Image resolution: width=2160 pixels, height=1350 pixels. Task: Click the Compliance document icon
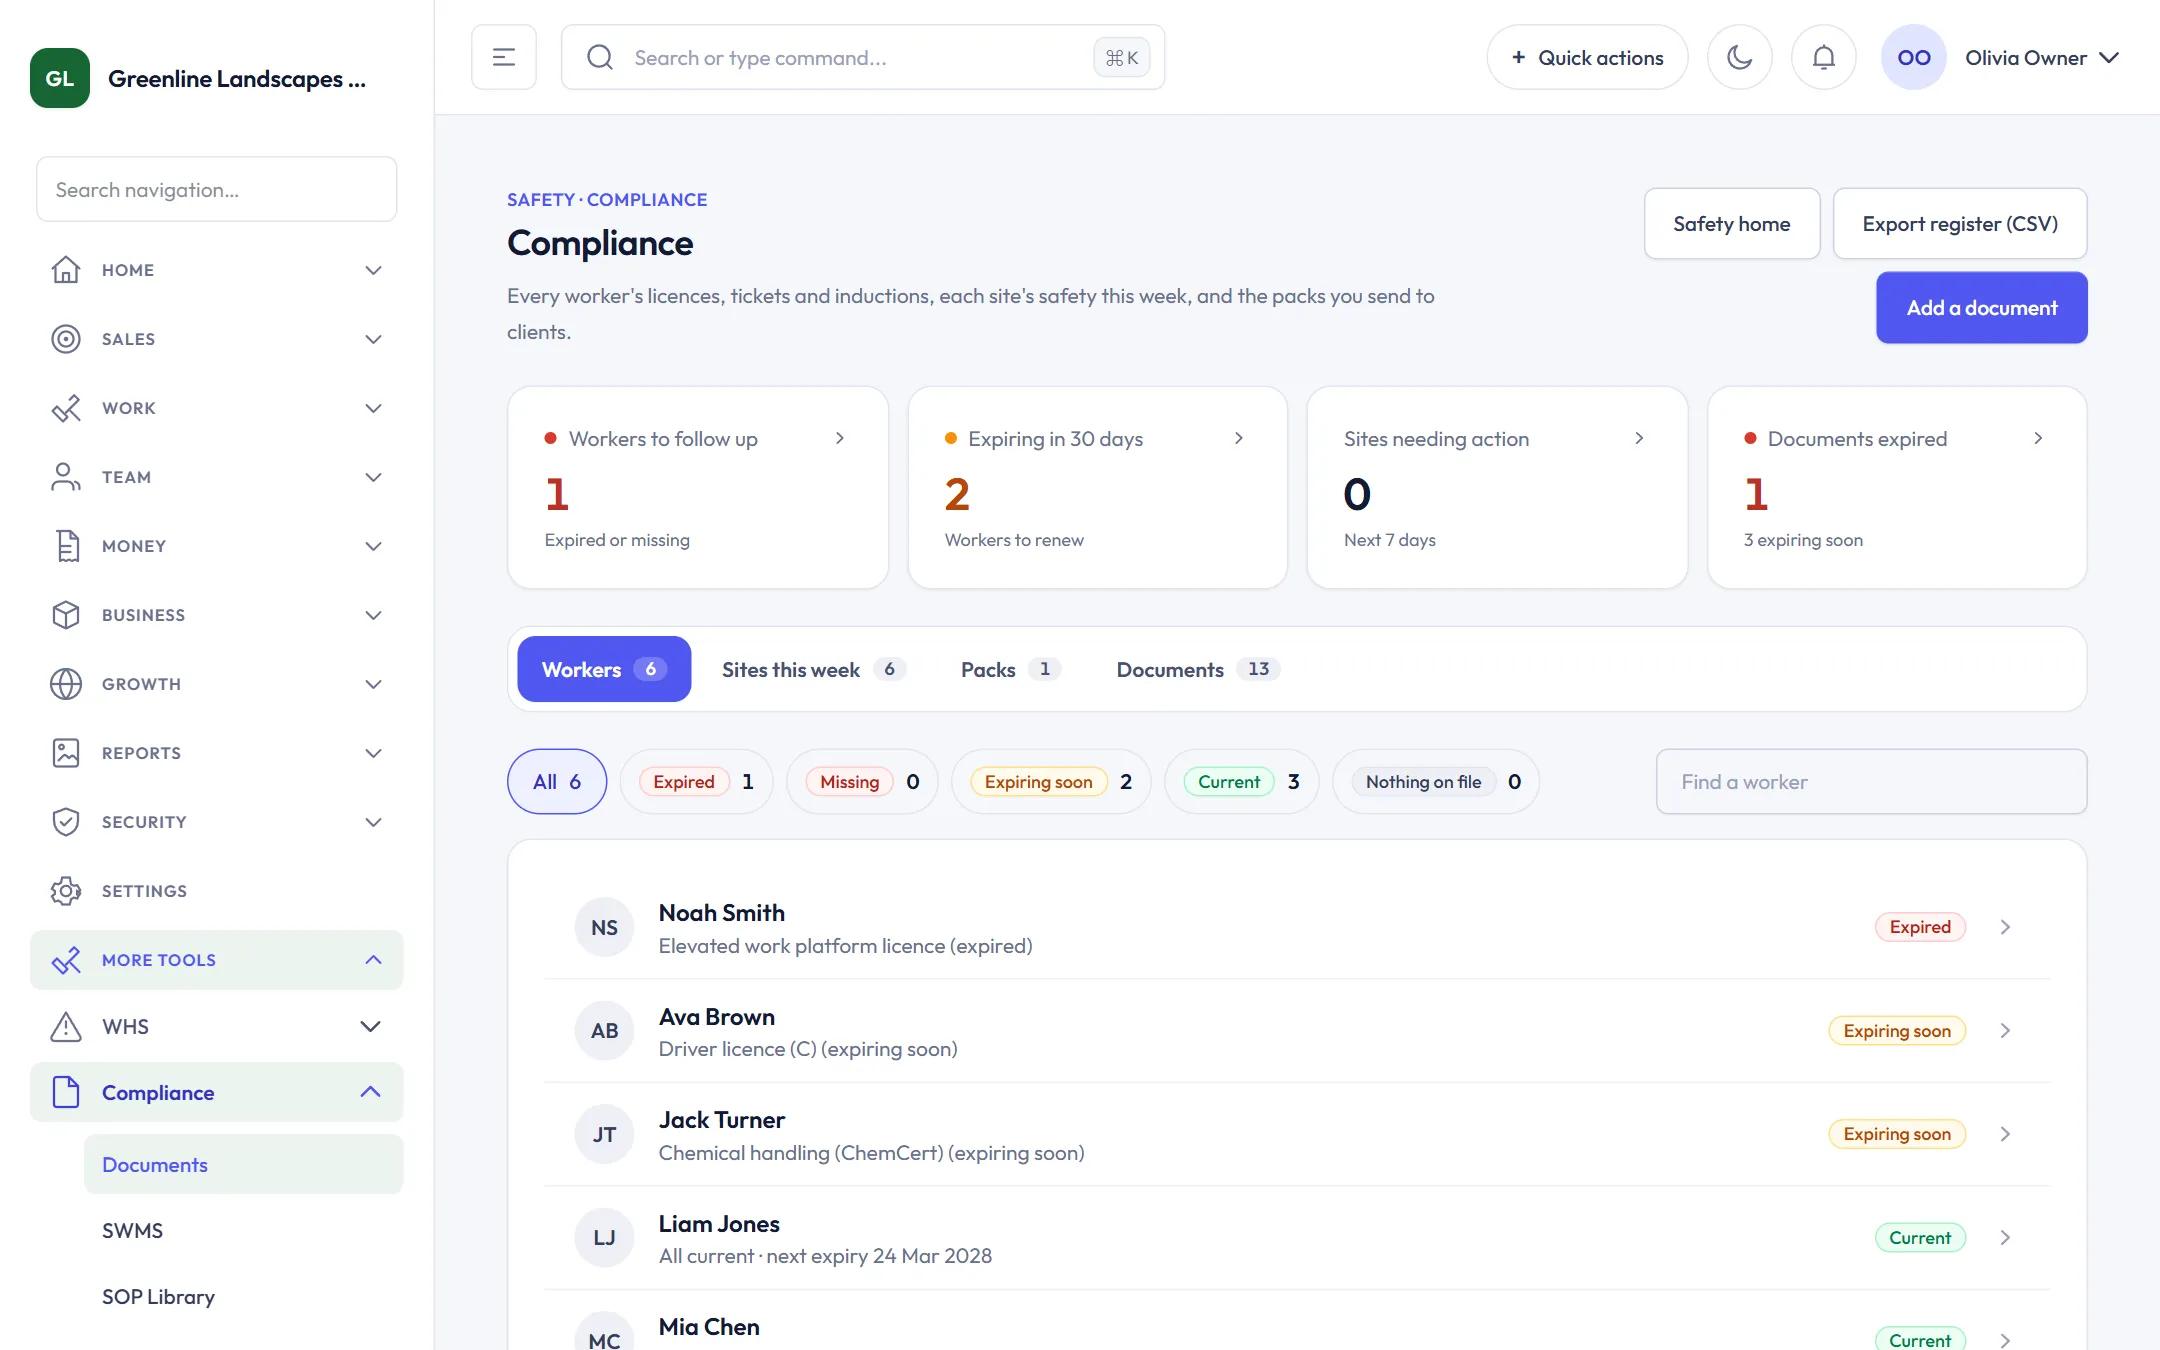(x=66, y=1092)
